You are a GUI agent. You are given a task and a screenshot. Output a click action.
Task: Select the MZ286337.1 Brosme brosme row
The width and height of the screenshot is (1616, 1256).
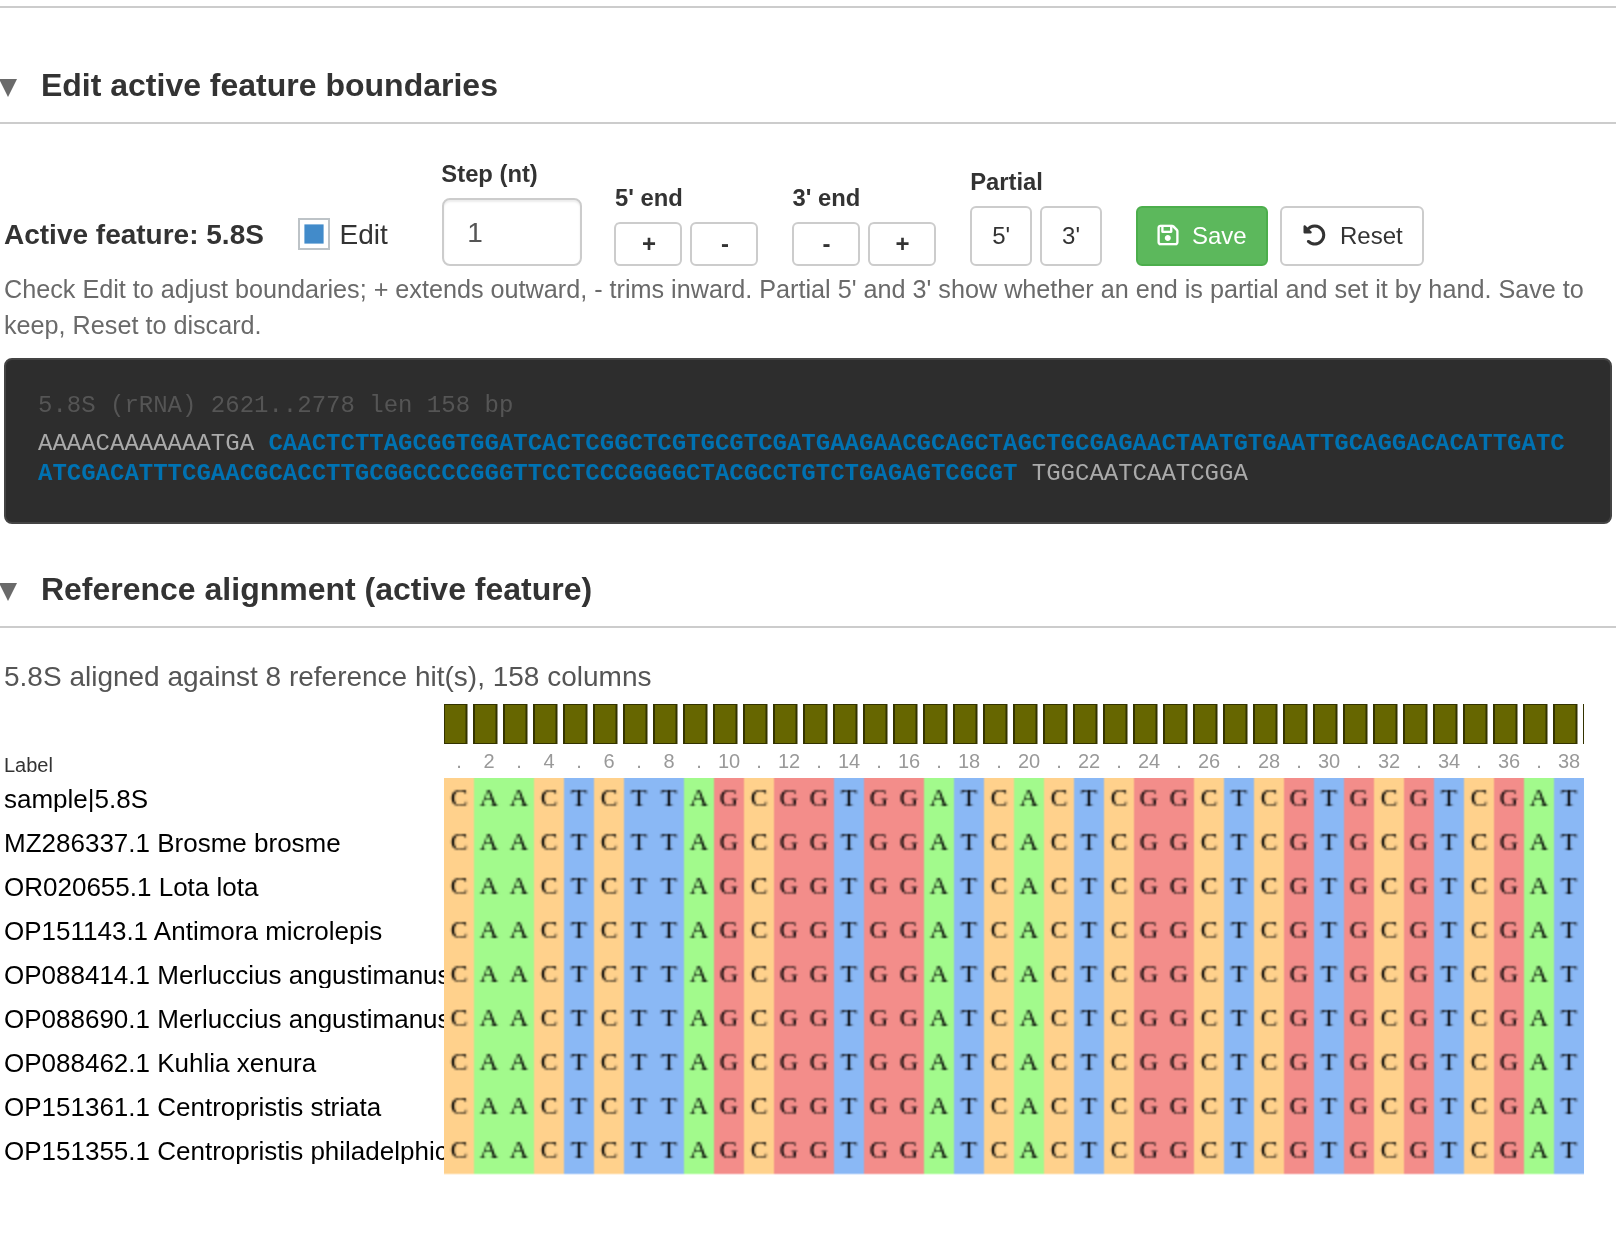tap(172, 843)
